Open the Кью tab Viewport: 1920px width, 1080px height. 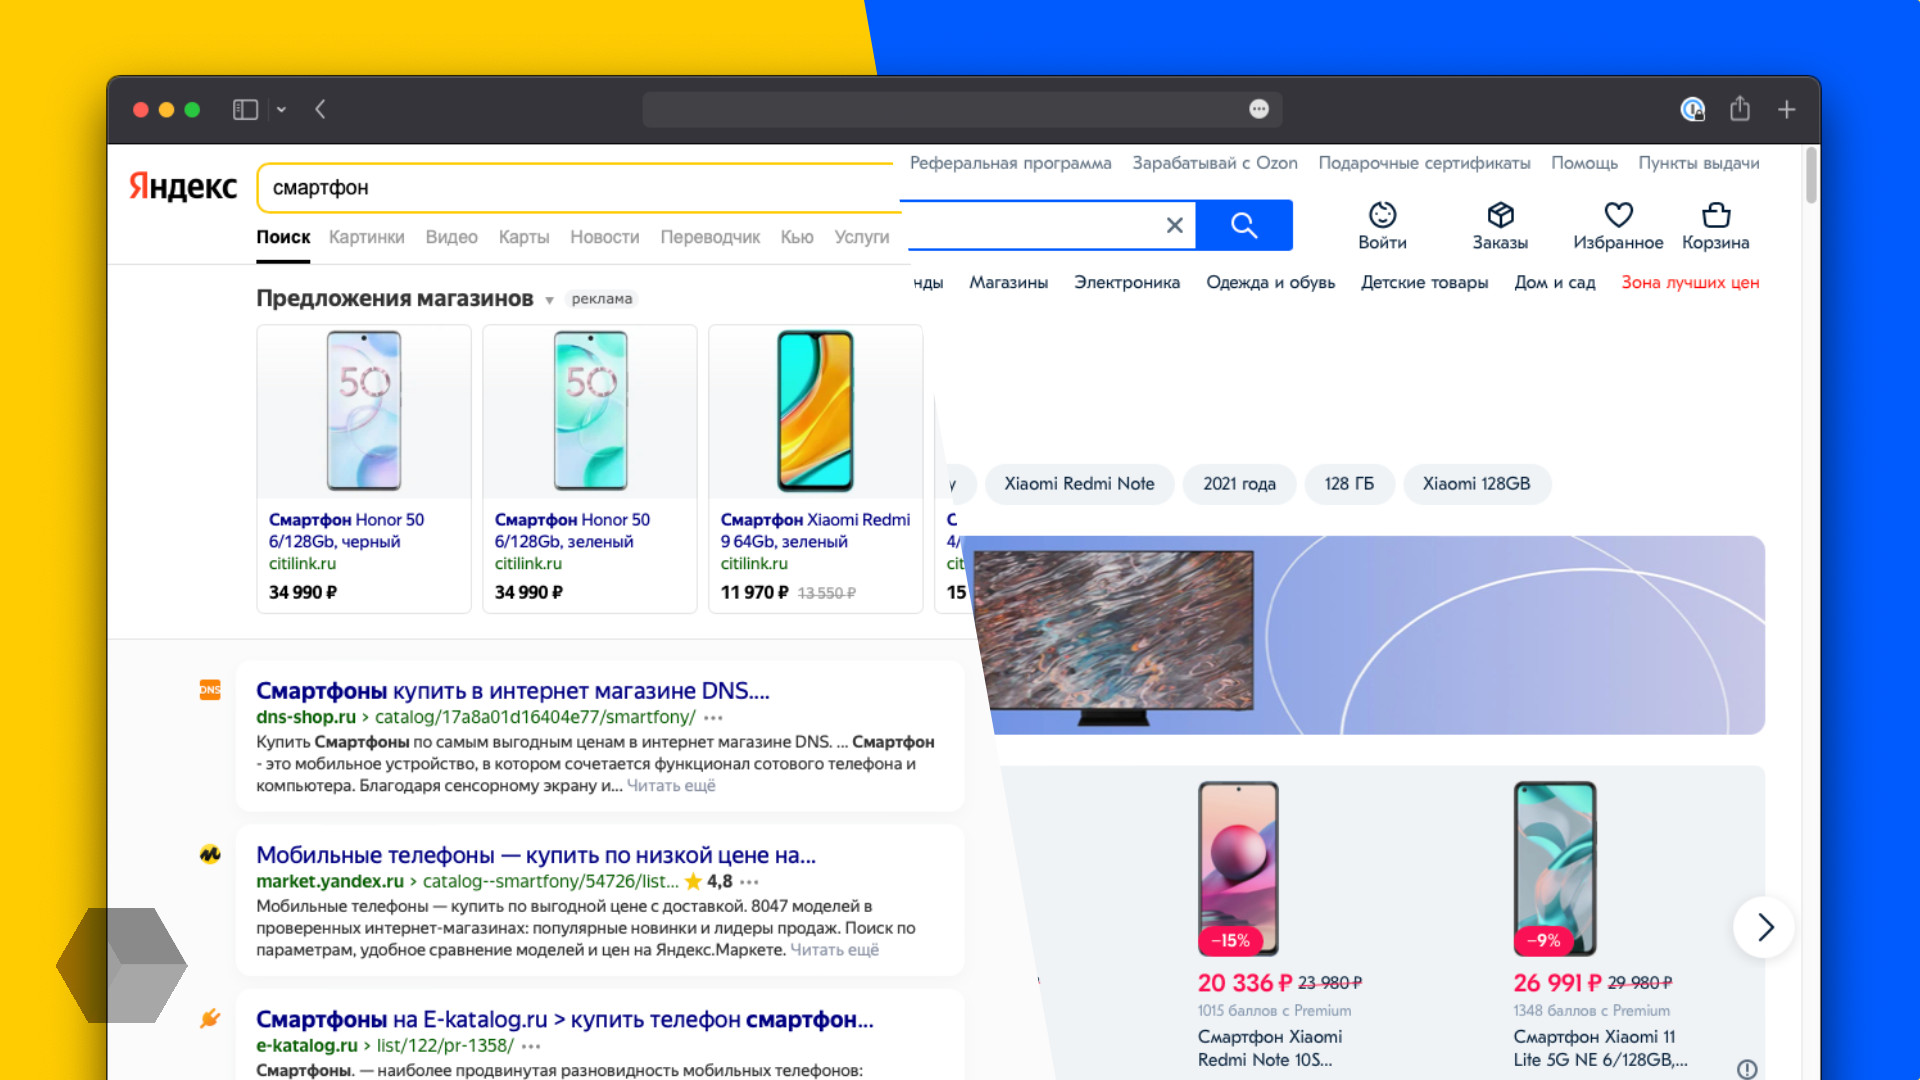coord(797,237)
